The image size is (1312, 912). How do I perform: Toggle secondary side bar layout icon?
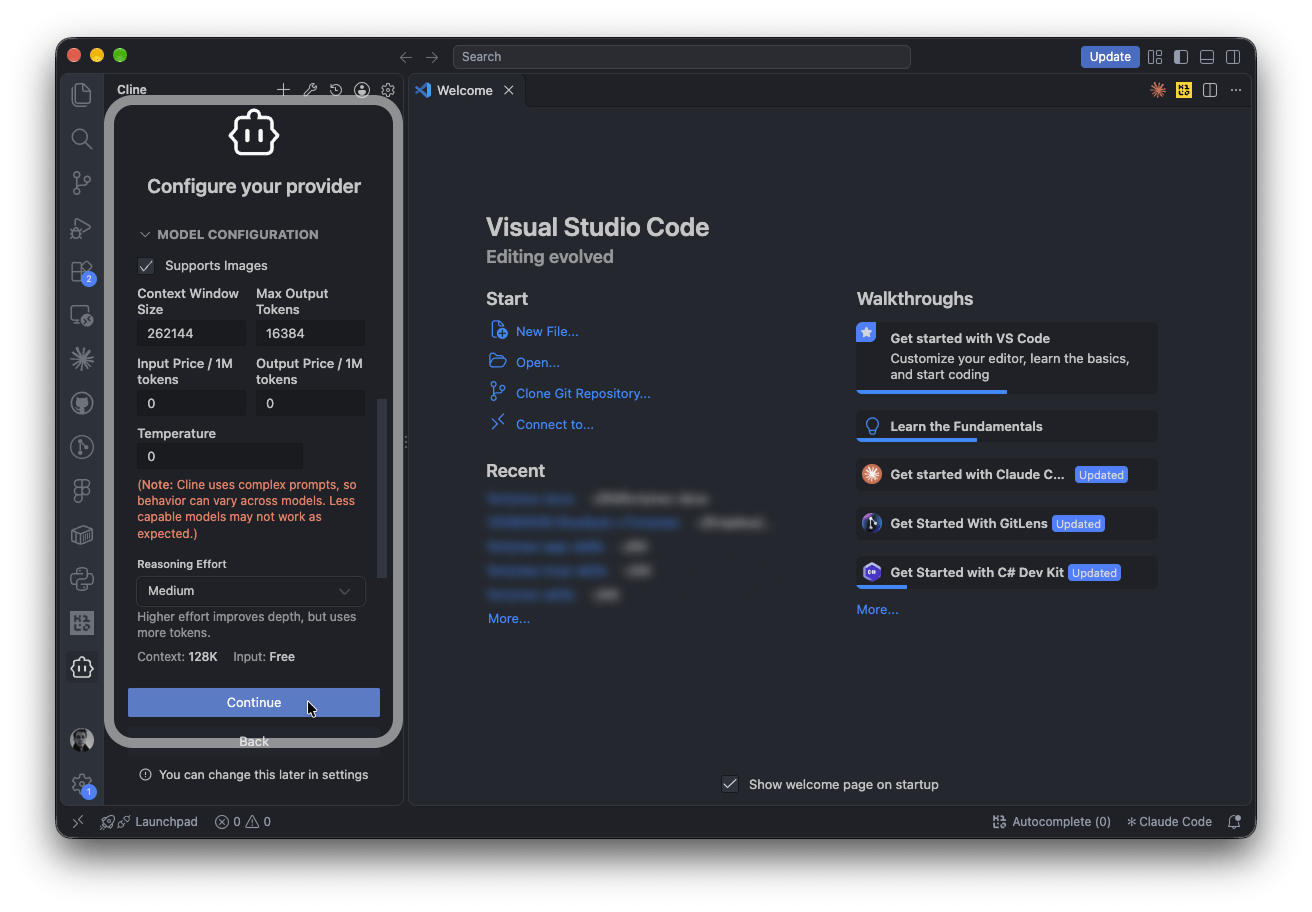[x=1234, y=57]
